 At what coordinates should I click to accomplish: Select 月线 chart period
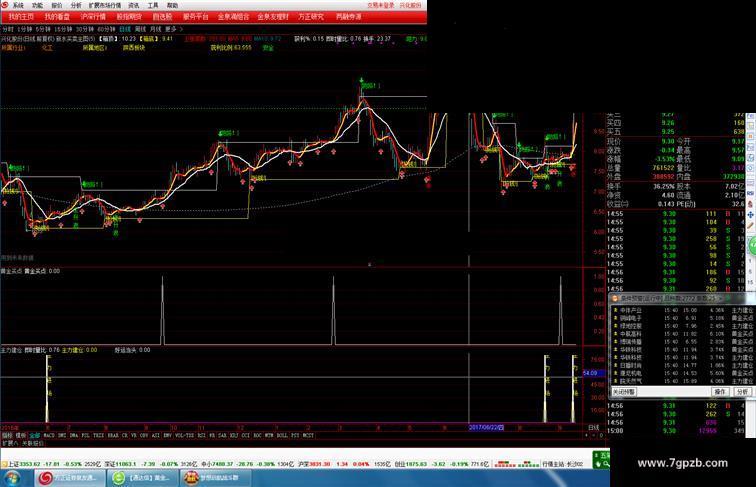click(156, 29)
